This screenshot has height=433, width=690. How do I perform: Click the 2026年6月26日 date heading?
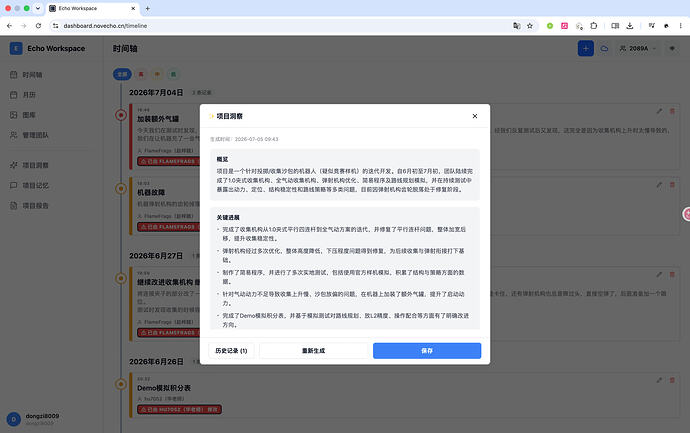[156, 361]
